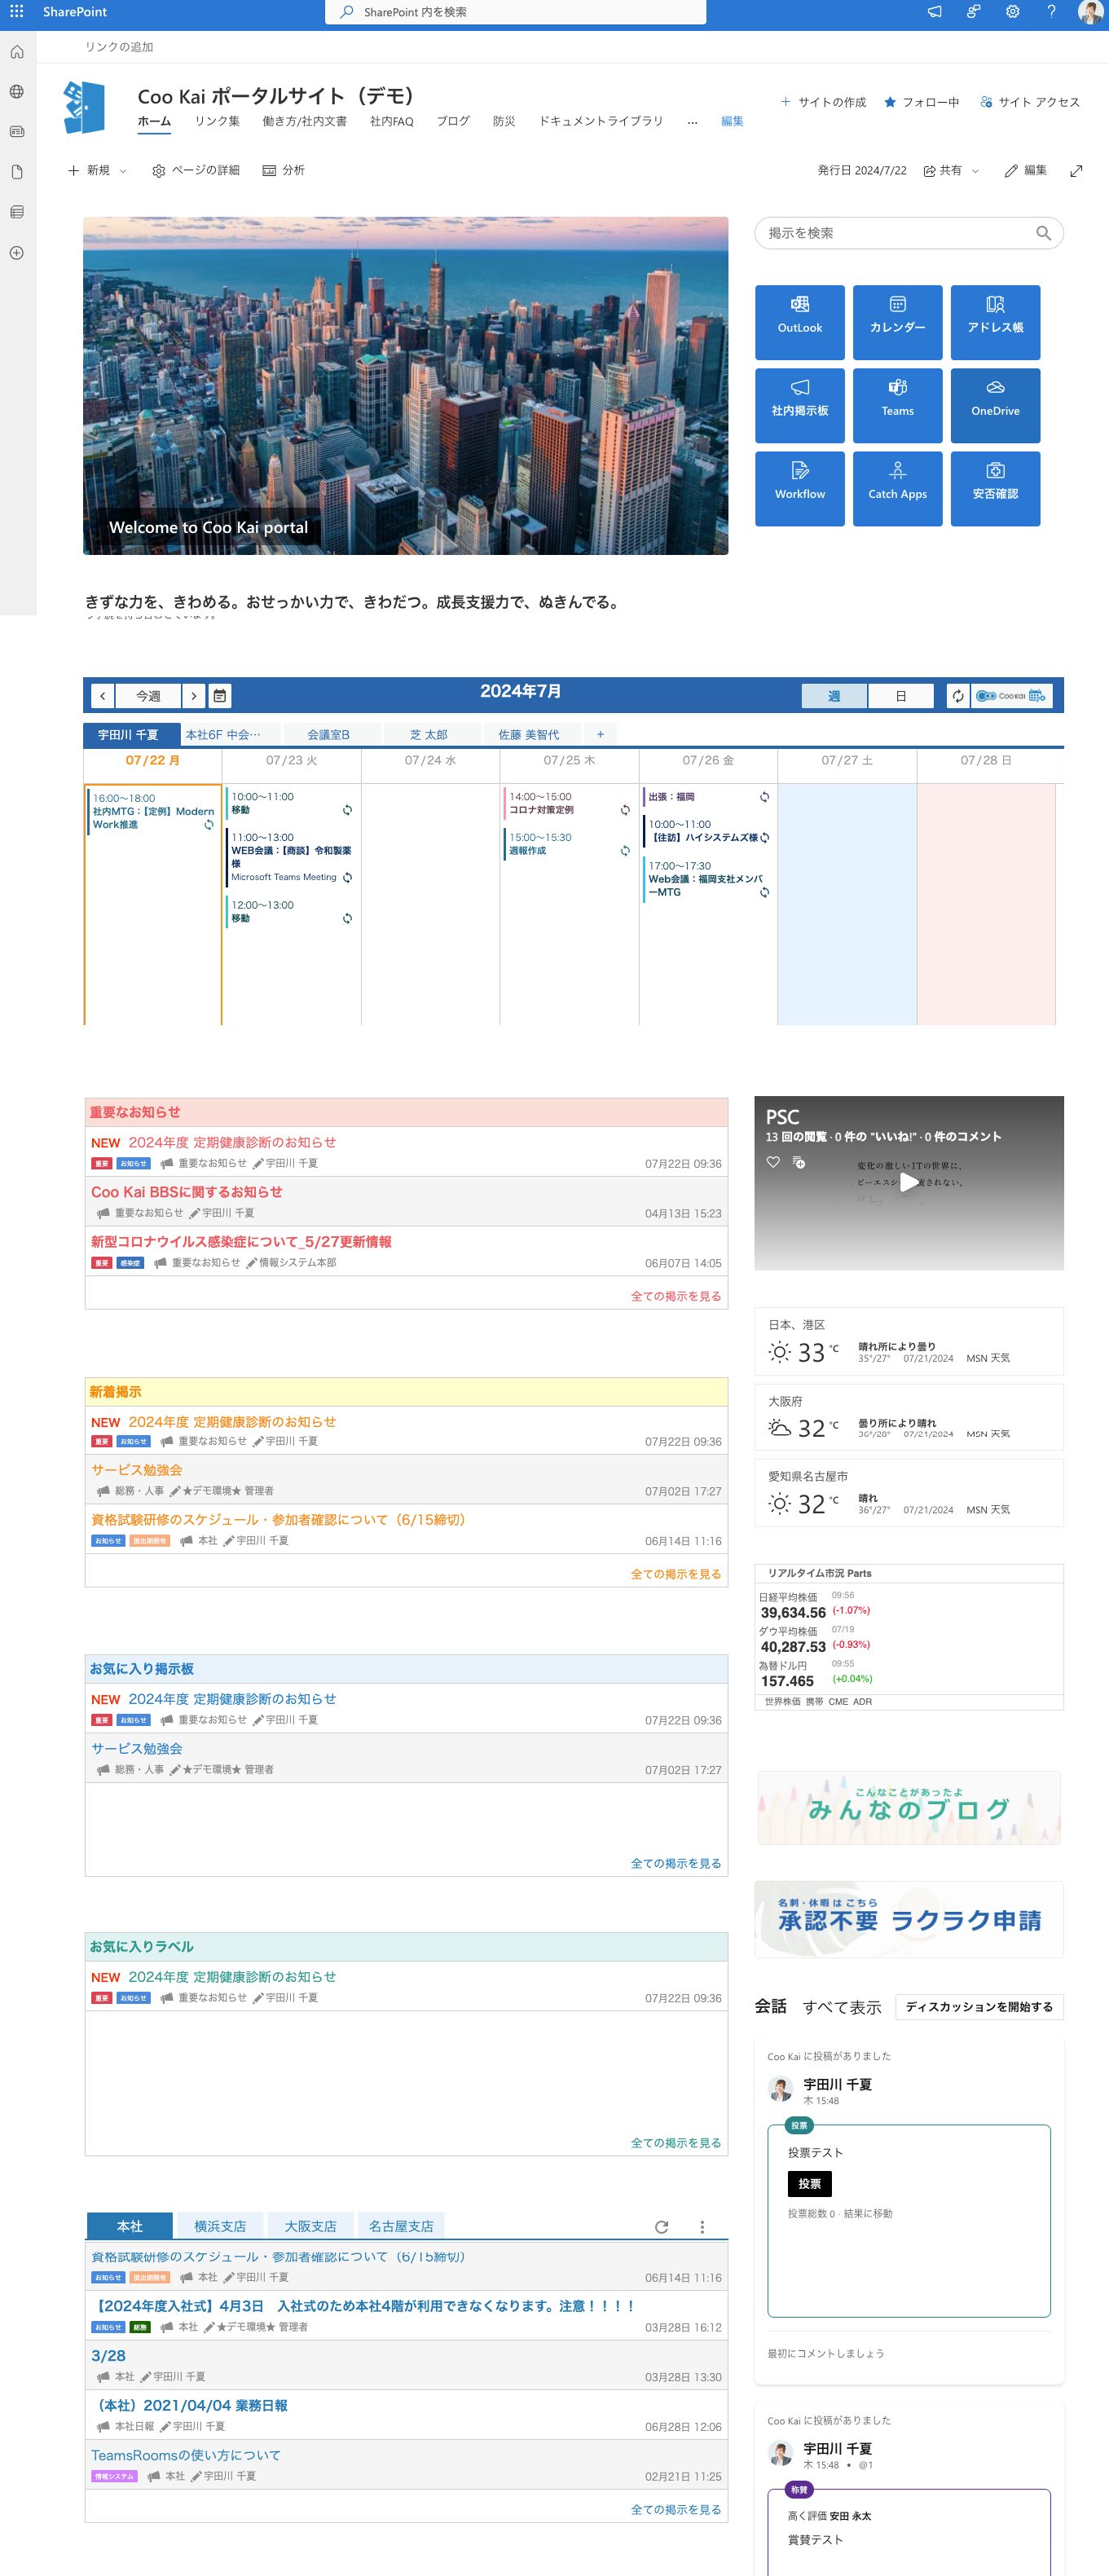Open ドキュメントライブラリ navigation item
Image resolution: width=1109 pixels, height=2576 pixels.
point(601,121)
